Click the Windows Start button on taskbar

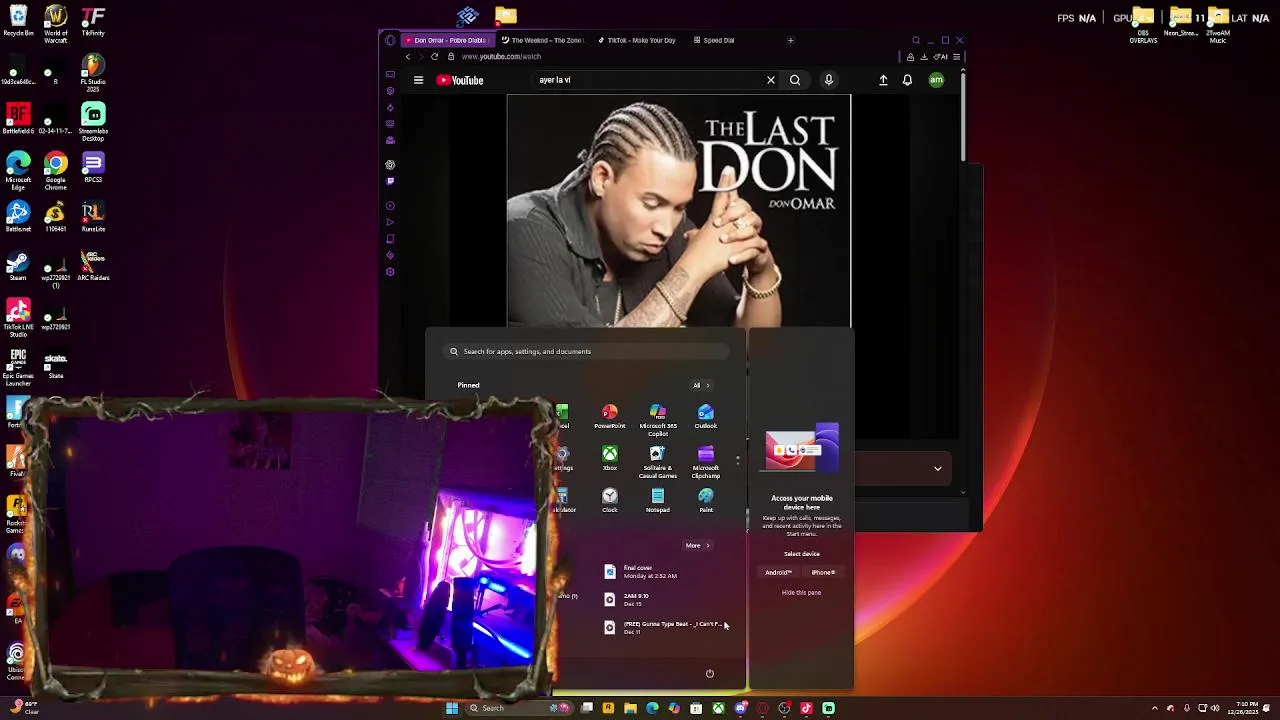[x=452, y=708]
